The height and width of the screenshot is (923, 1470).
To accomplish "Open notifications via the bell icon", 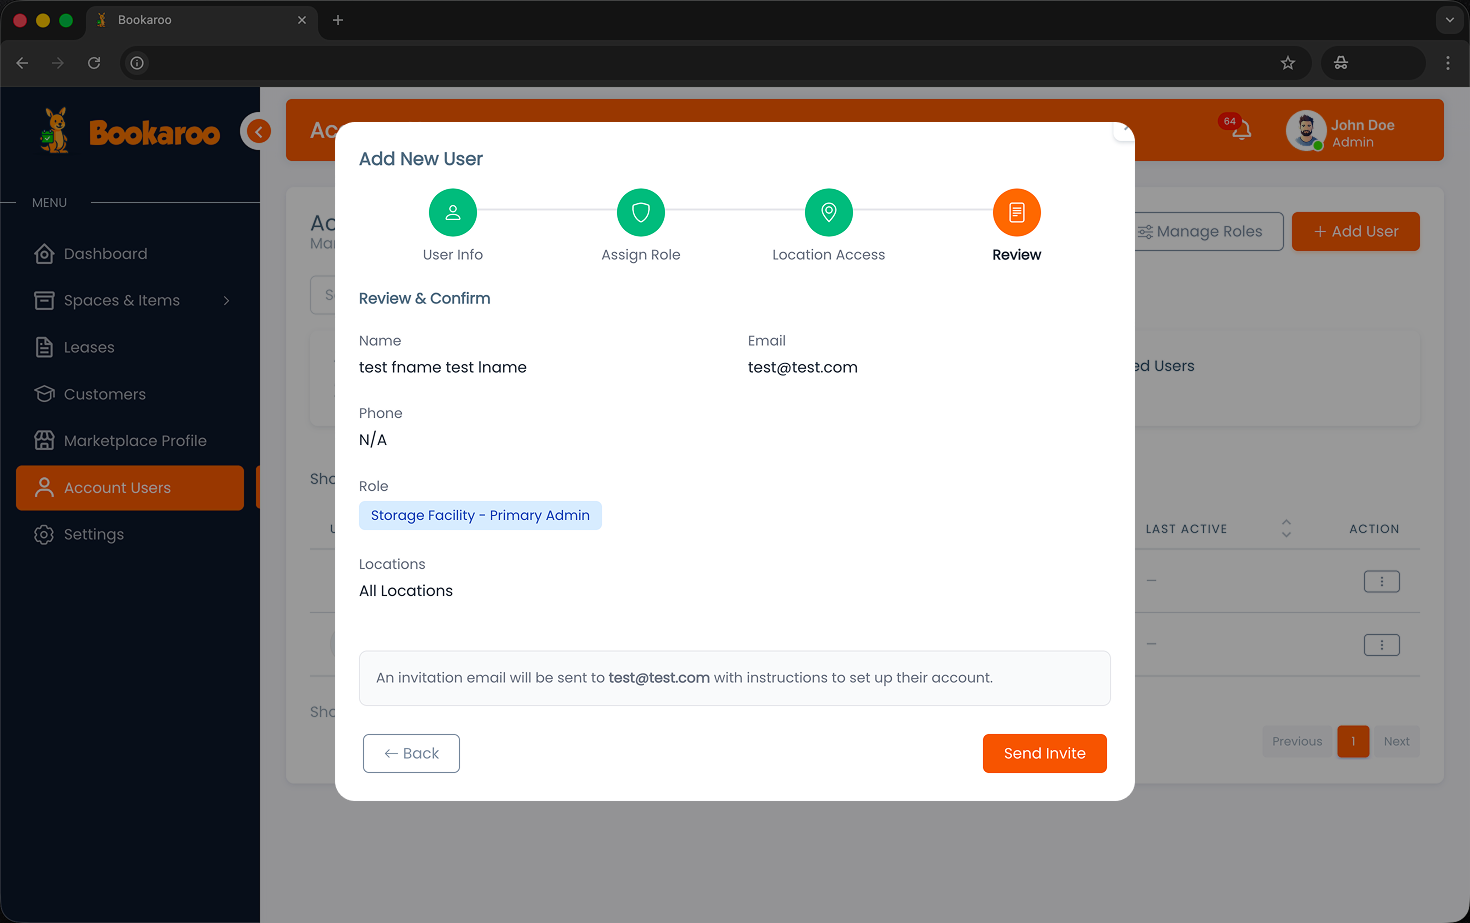I will pyautogui.click(x=1241, y=131).
